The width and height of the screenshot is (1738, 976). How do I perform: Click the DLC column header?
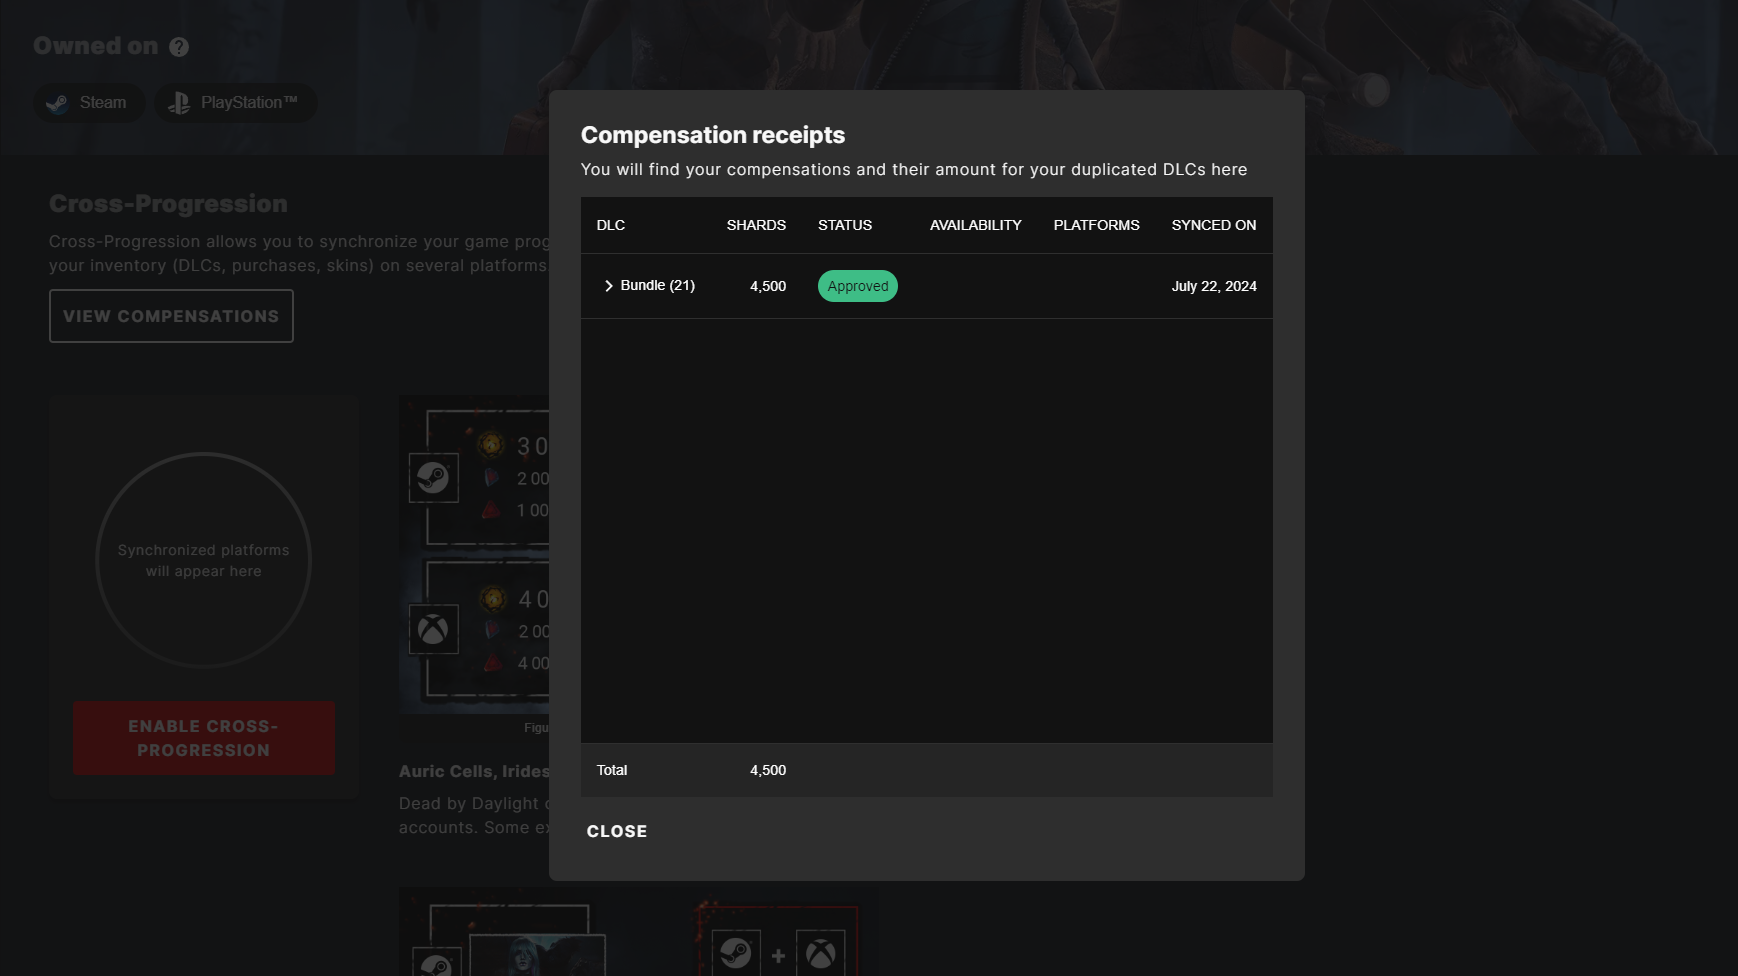coord(611,225)
